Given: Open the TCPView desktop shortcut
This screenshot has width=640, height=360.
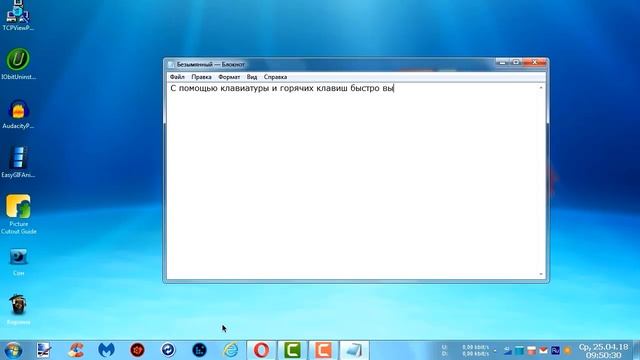Looking at the screenshot, I should (x=18, y=16).
